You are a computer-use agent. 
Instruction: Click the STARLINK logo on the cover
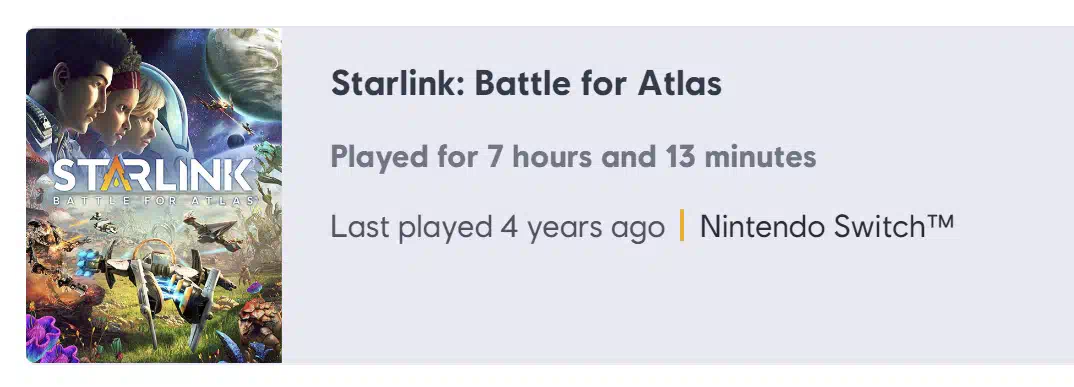pyautogui.click(x=152, y=175)
